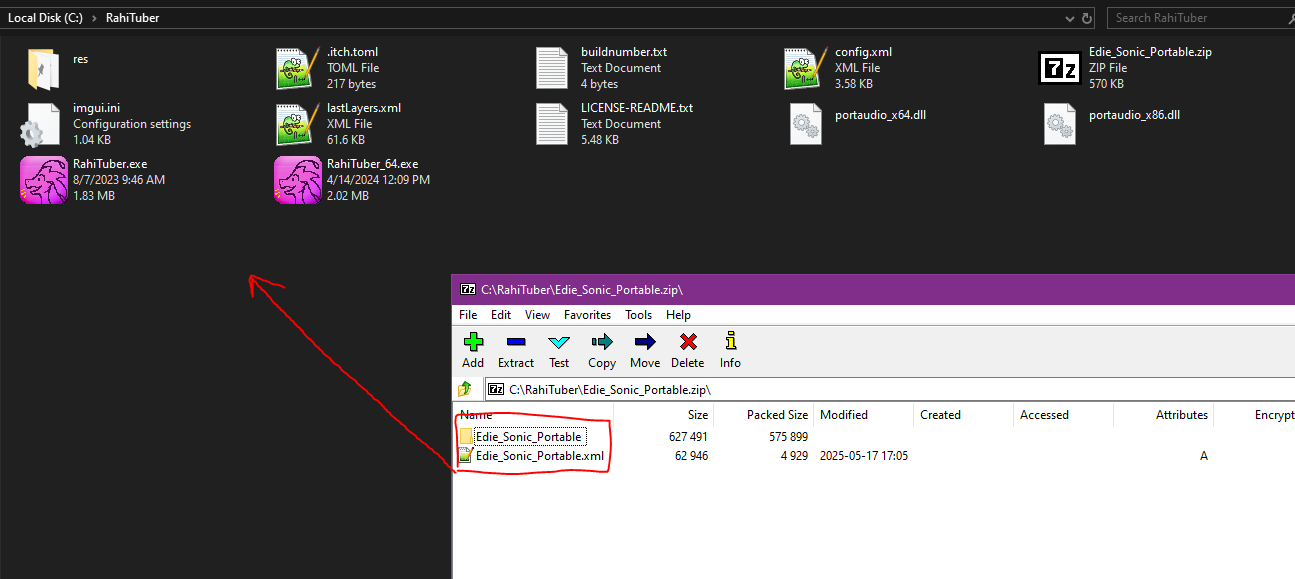Refresh the Explorer folder view

click(x=1086, y=18)
